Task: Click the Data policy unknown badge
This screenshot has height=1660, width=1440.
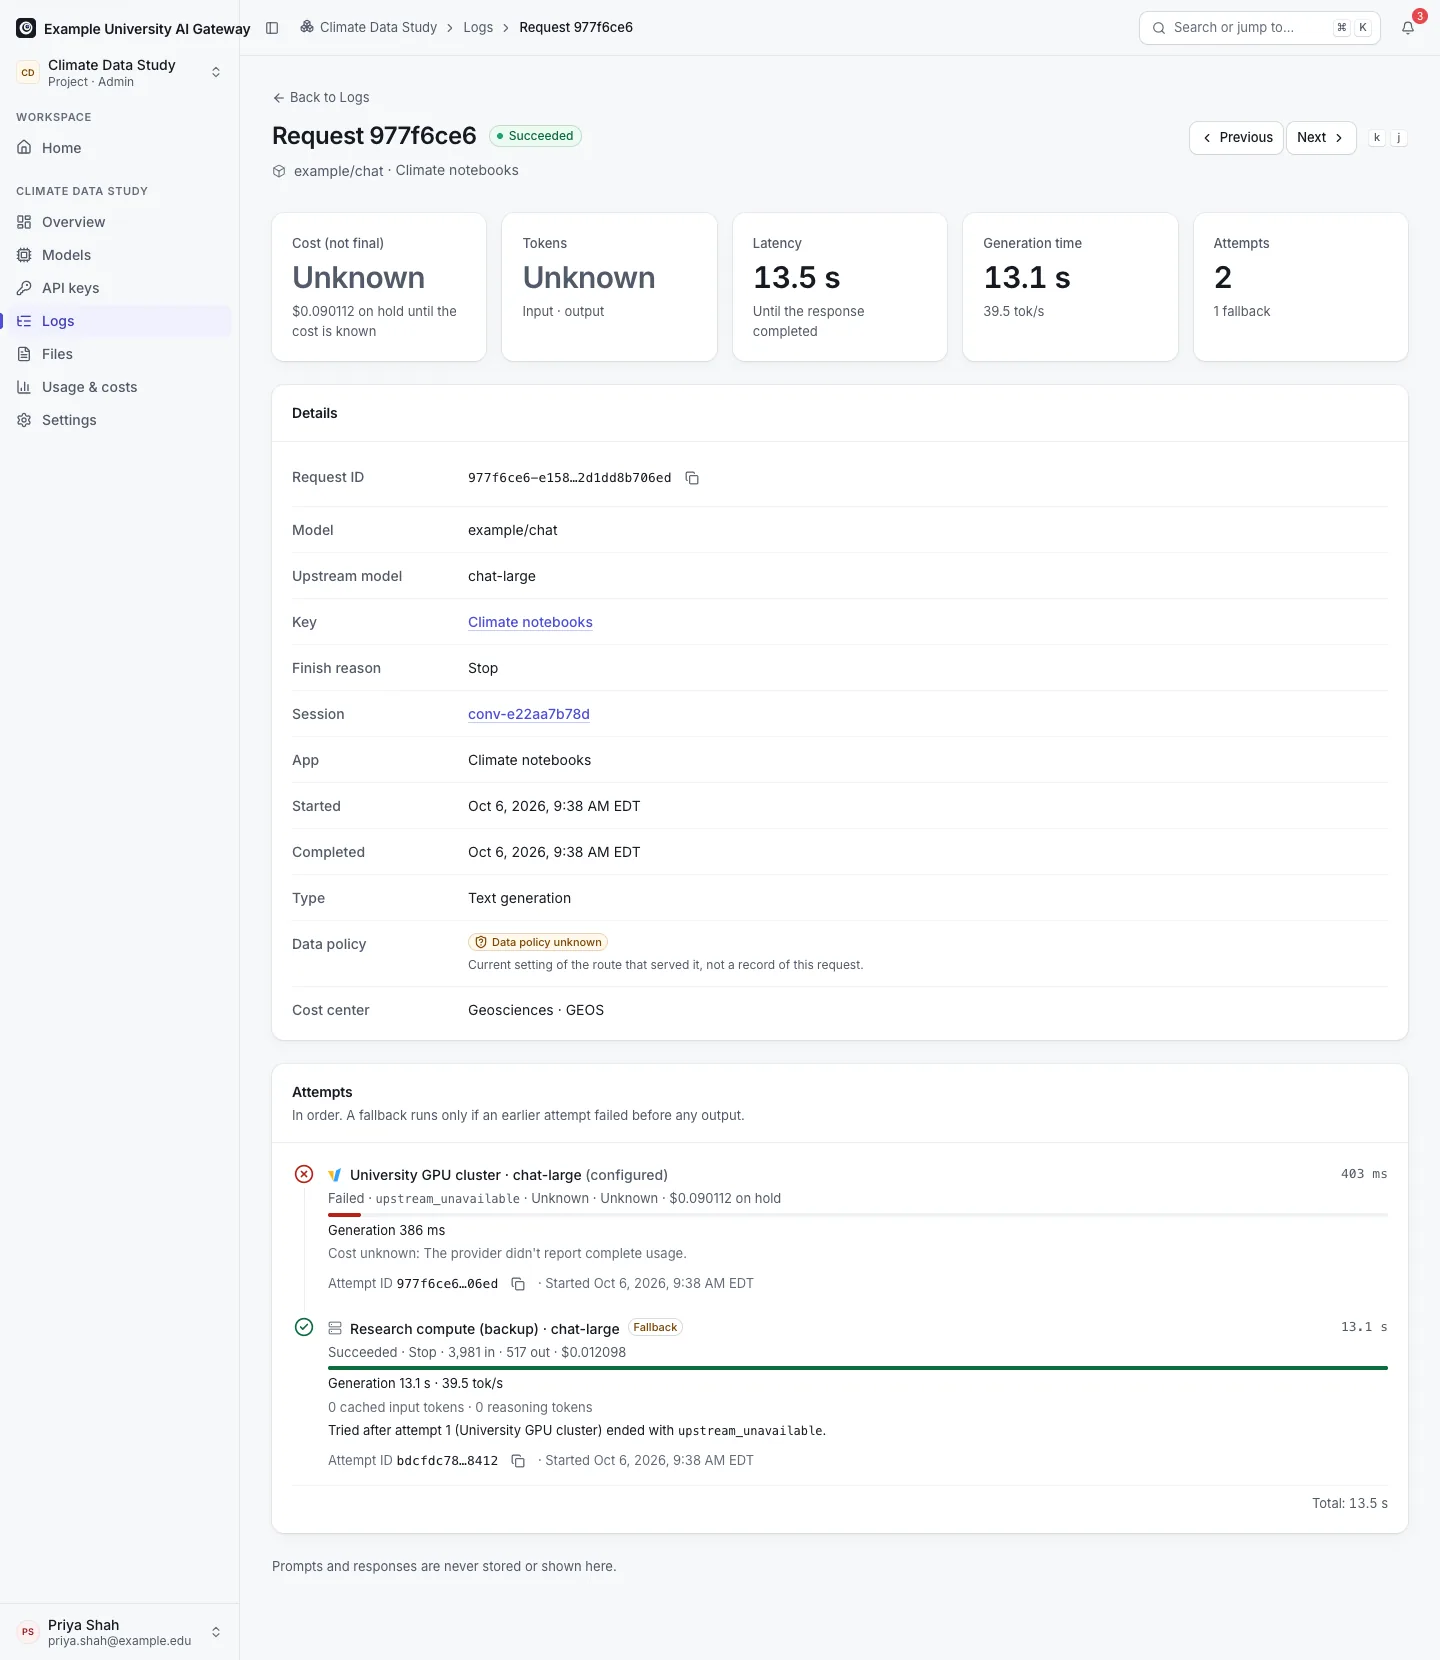Action: point(538,942)
